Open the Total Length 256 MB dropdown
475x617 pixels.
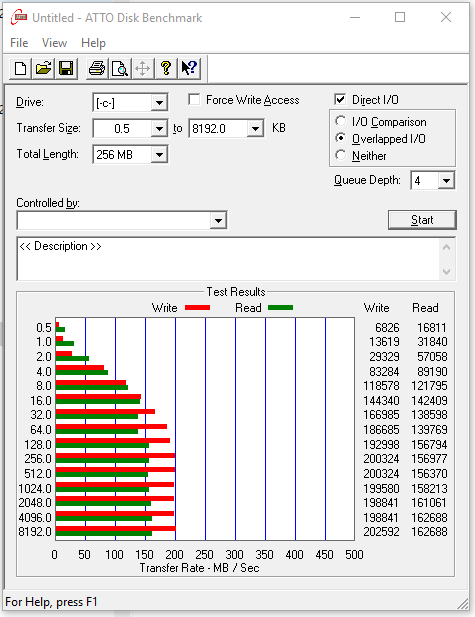coord(159,155)
